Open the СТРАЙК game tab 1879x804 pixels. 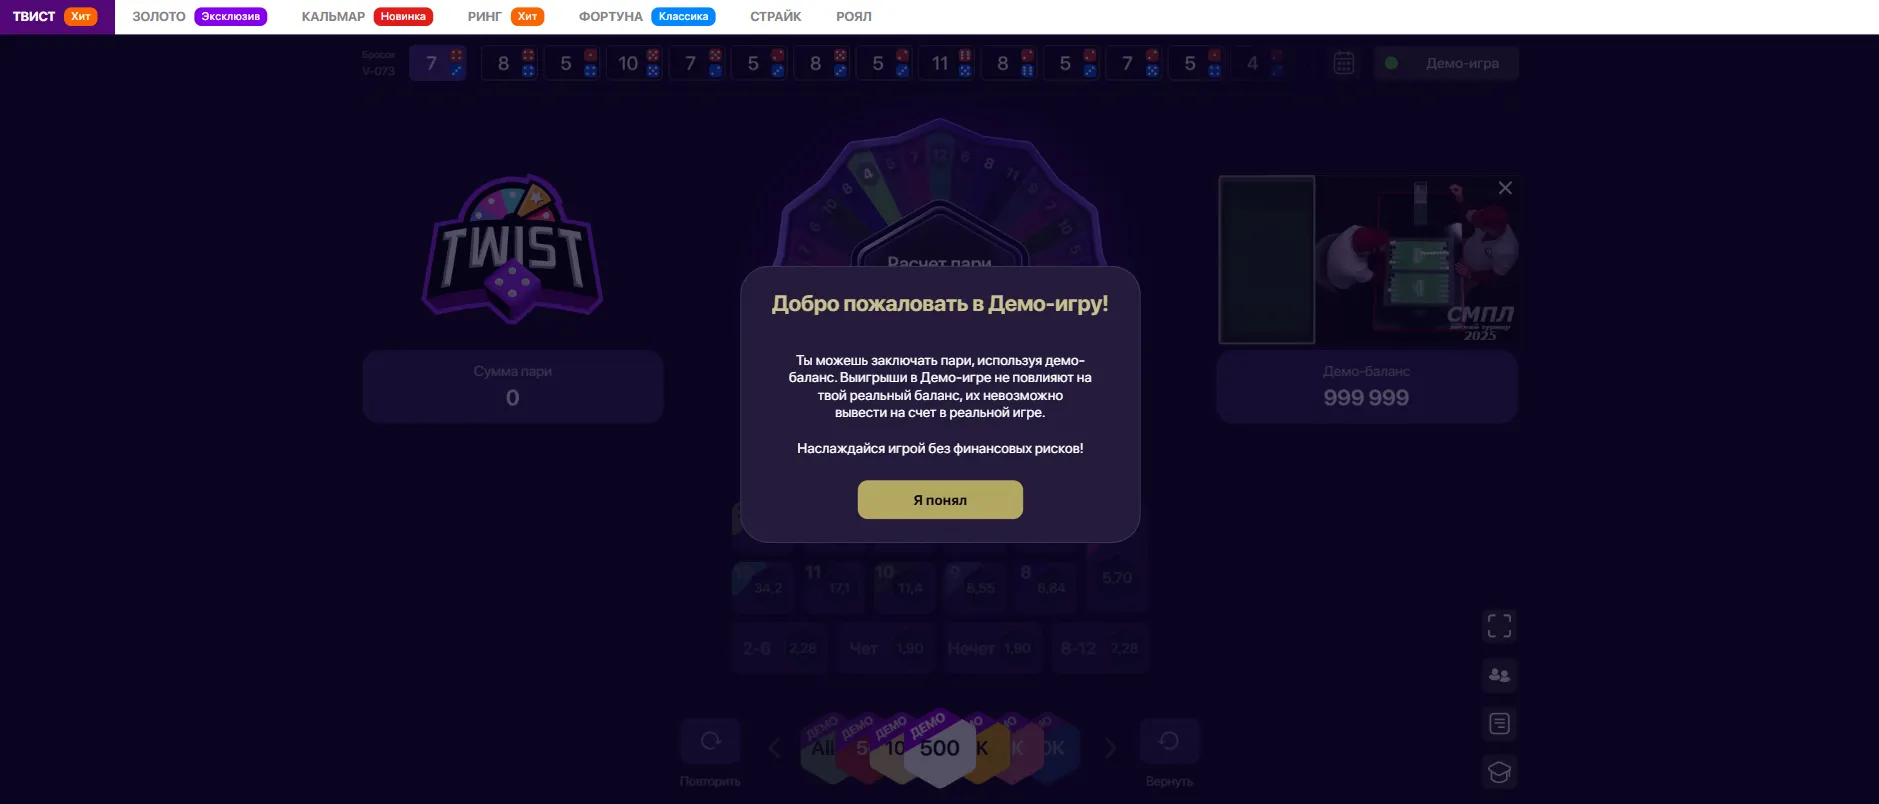click(776, 17)
